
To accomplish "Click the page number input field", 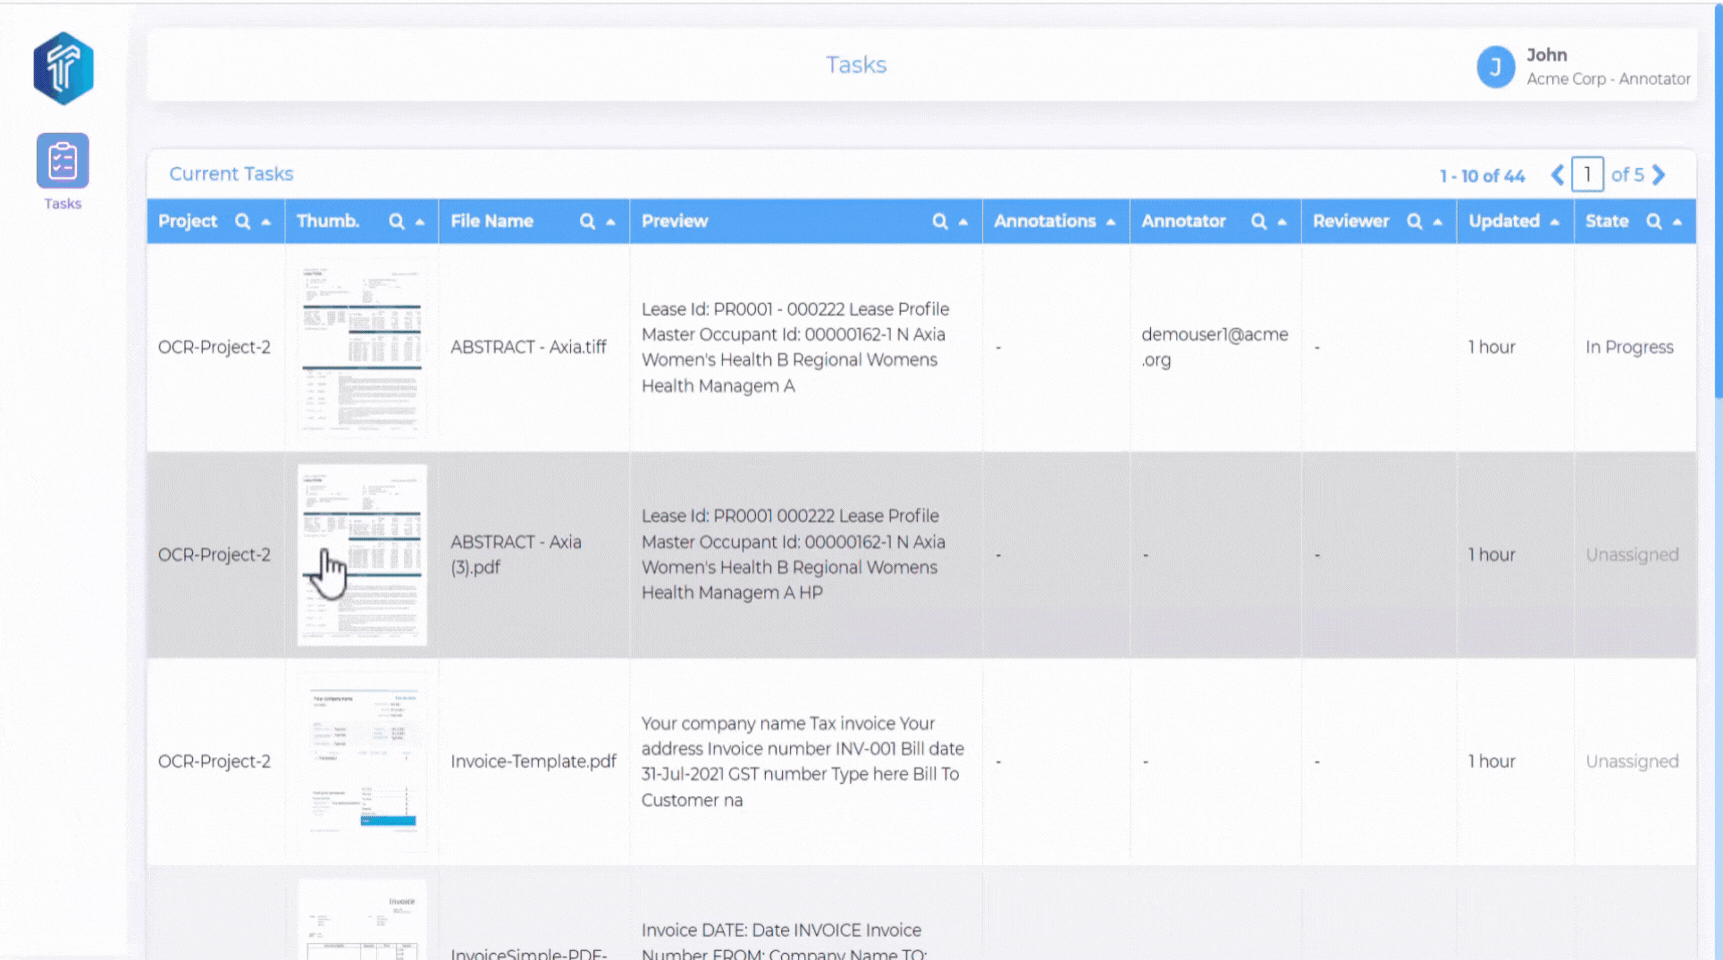I will [1587, 175].
